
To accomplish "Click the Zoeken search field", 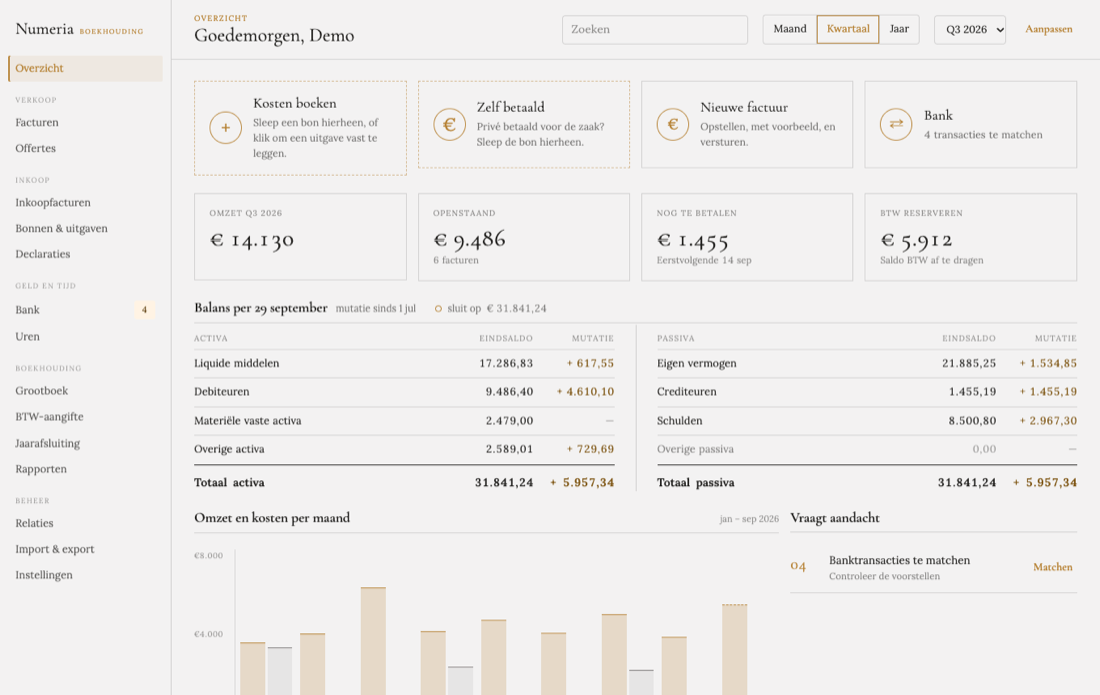I will [x=655, y=29].
